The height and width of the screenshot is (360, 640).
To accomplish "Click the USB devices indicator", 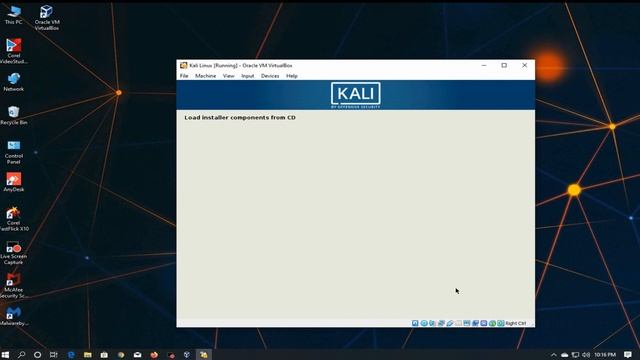I will click(450, 323).
